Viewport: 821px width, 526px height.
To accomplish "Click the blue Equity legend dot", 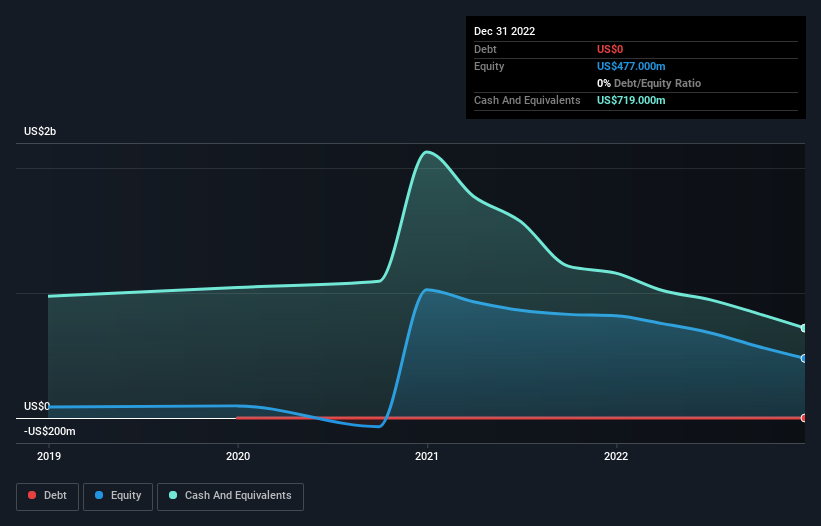I will click(x=99, y=495).
